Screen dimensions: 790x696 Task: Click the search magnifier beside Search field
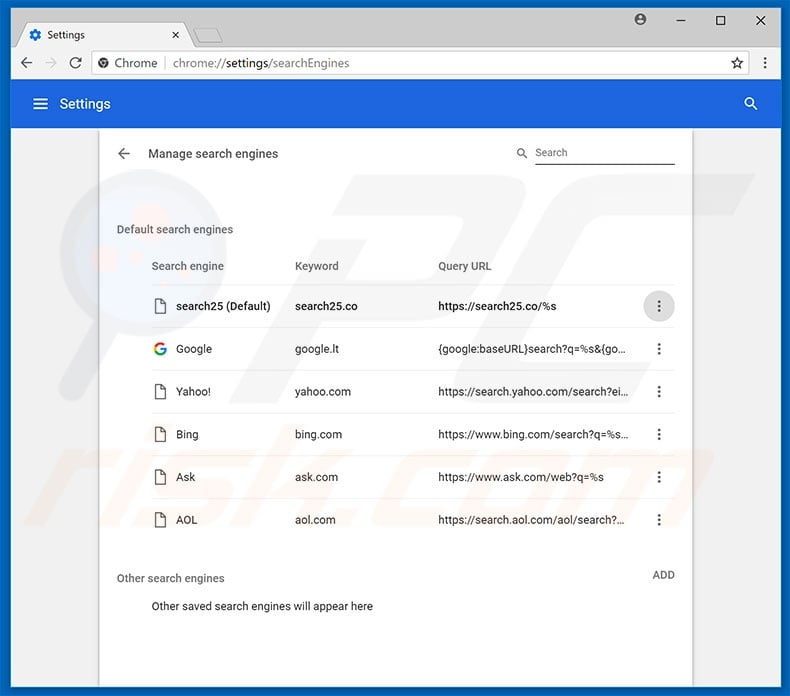(x=521, y=153)
